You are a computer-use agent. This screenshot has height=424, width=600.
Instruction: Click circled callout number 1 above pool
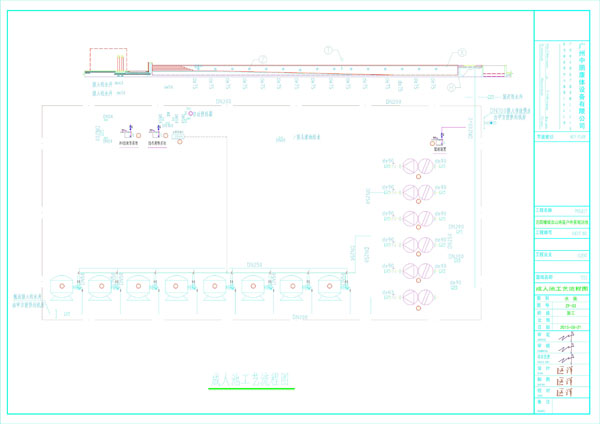pos(329,49)
